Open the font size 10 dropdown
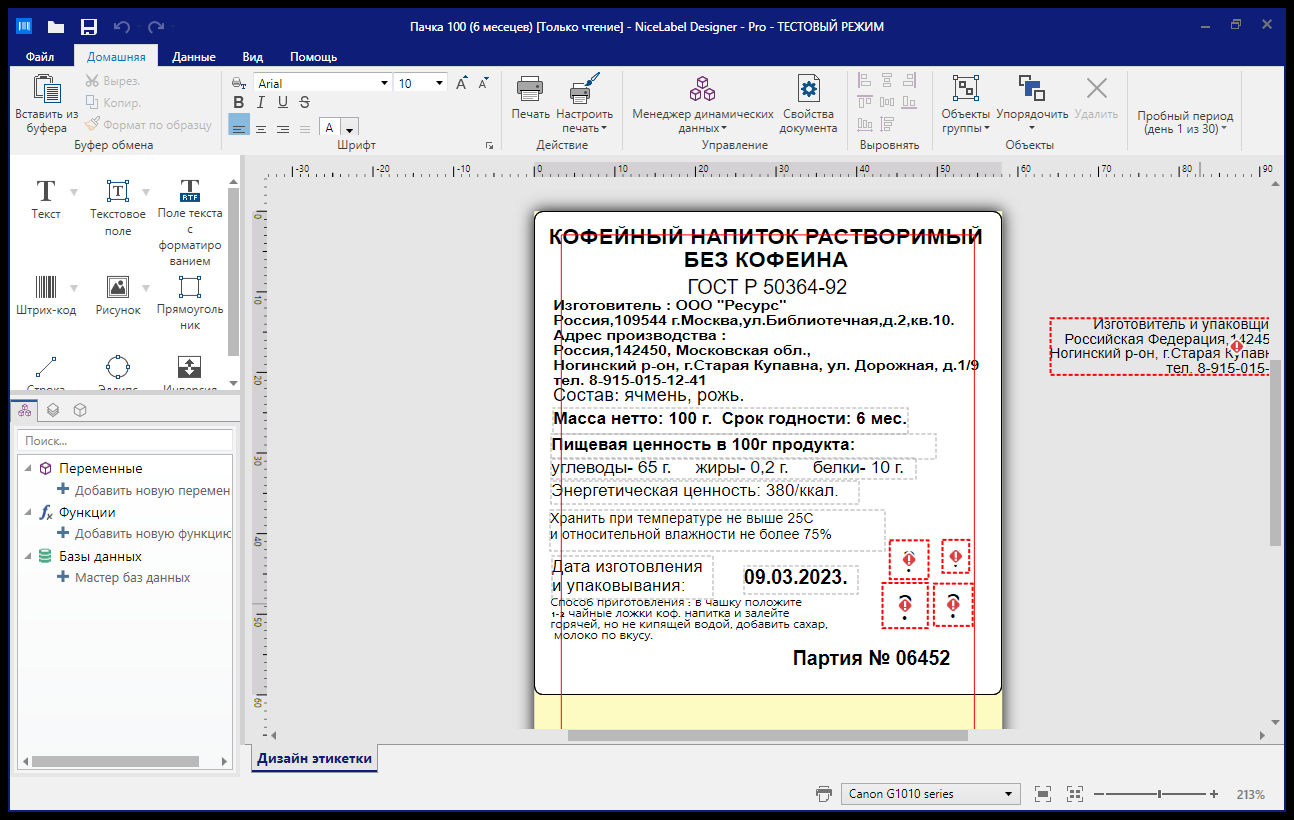1294x820 pixels. tap(439, 84)
